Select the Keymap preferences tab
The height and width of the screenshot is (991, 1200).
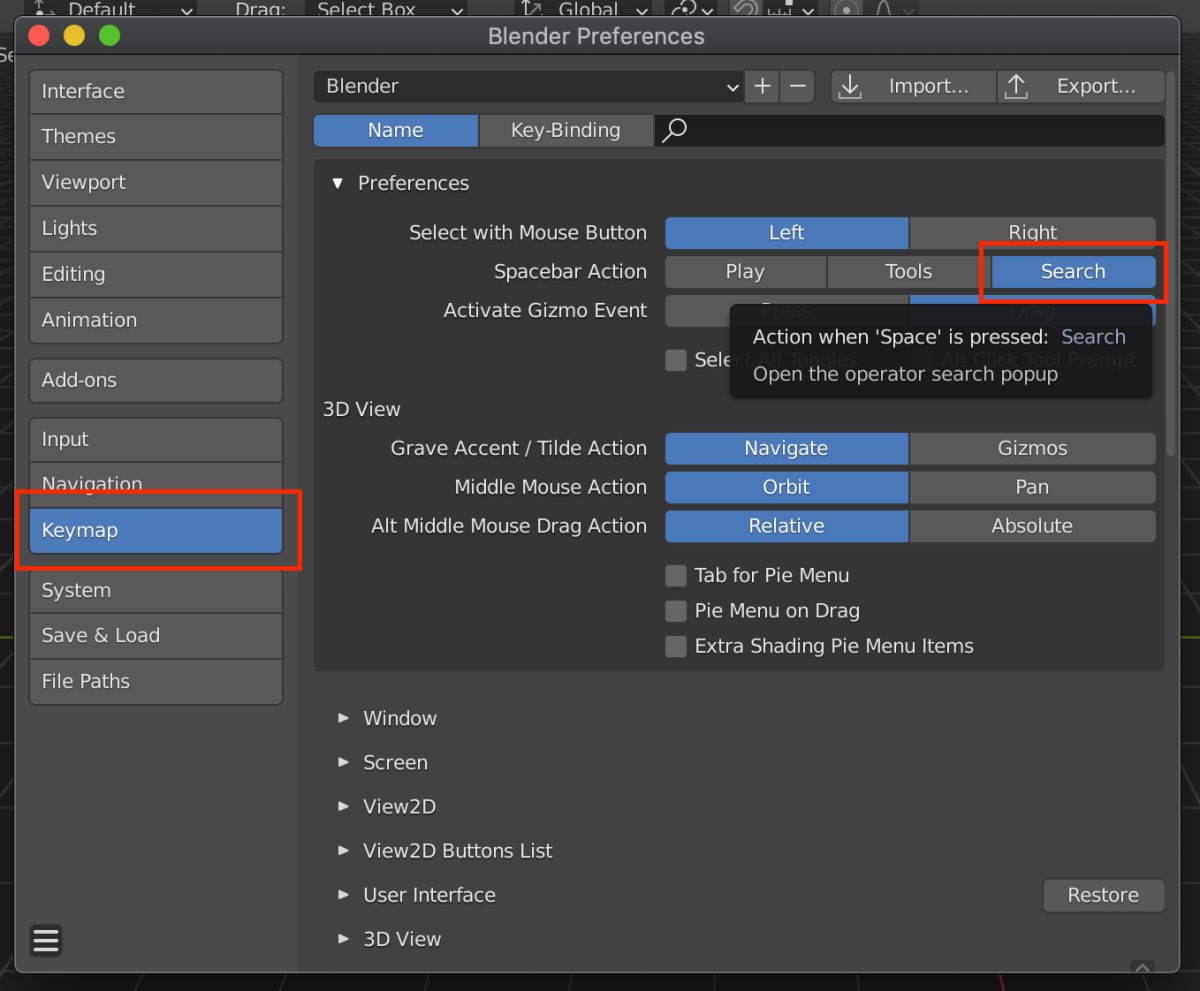[x=156, y=530]
